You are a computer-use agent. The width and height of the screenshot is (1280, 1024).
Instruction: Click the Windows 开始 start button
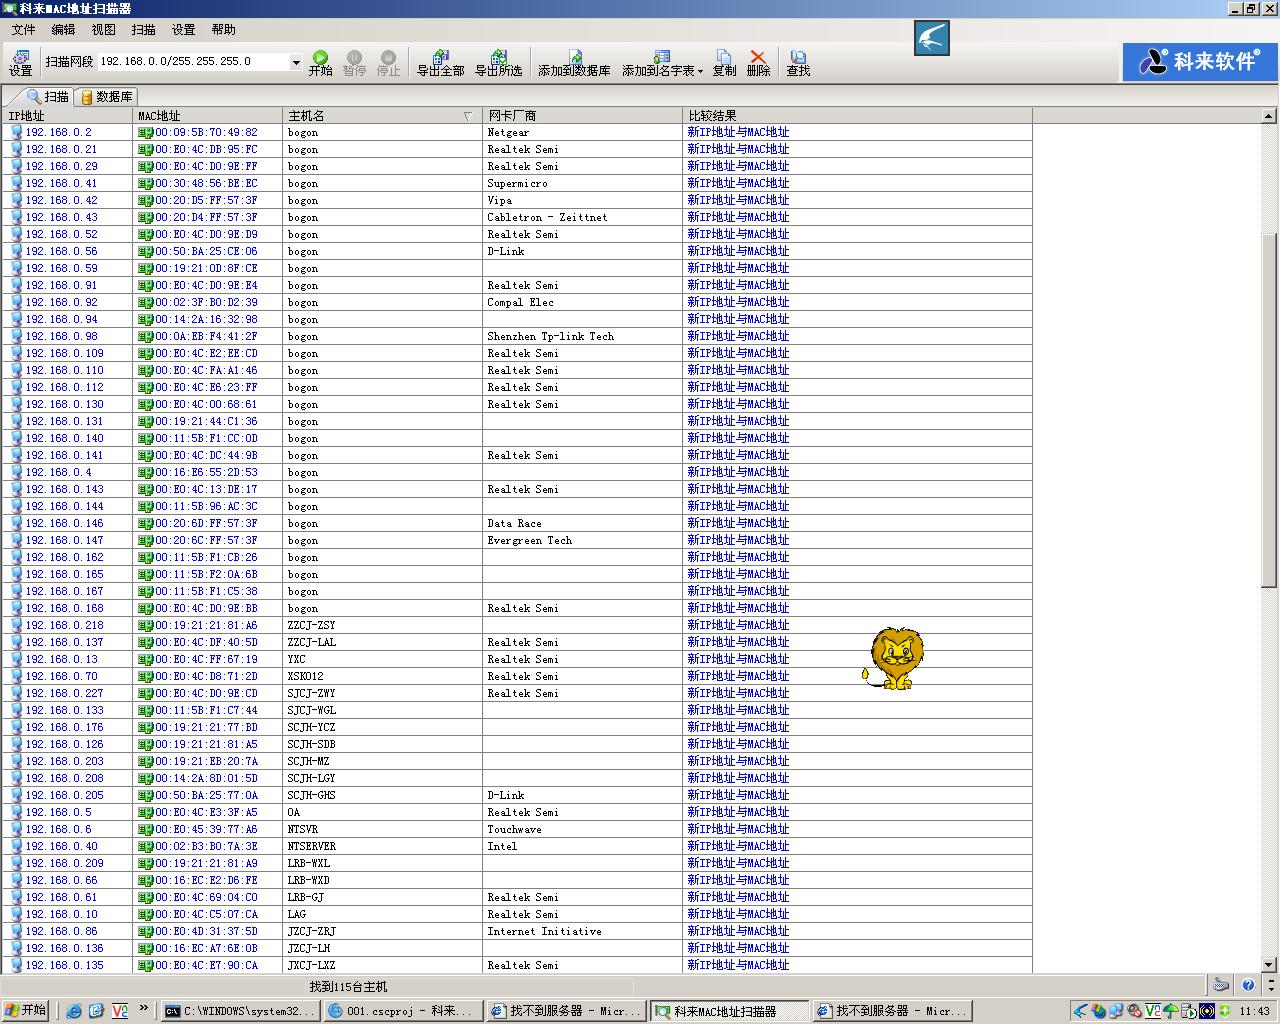pyautogui.click(x=26, y=1010)
